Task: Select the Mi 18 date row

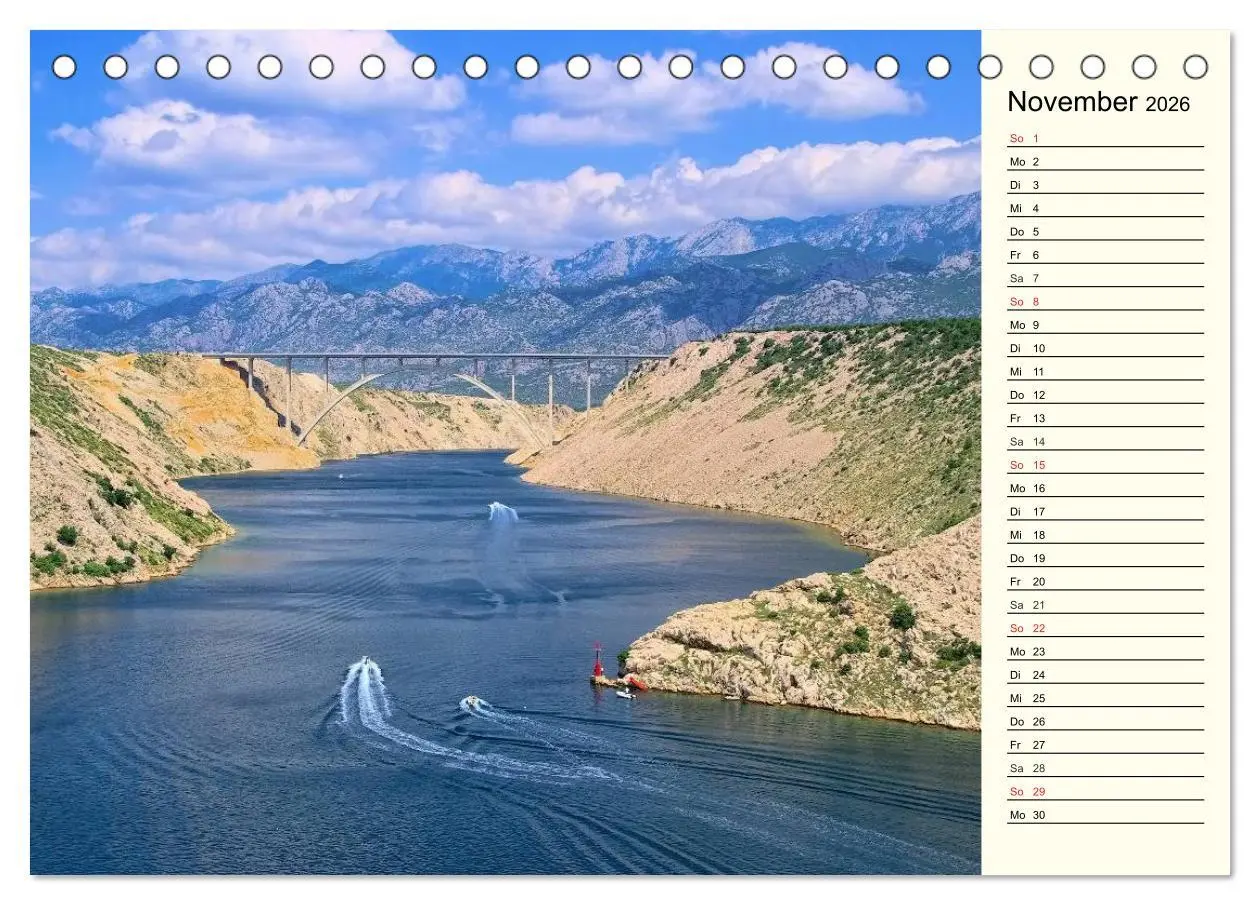Action: point(1105,535)
